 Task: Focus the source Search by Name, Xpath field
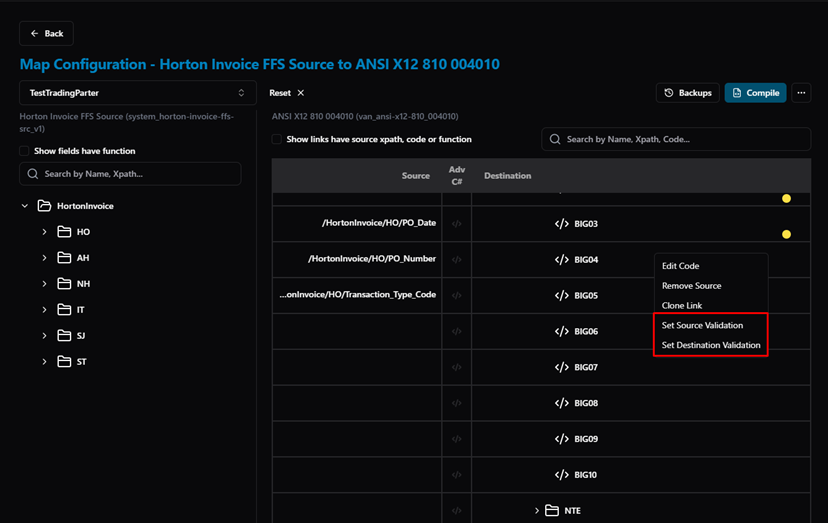[130, 174]
